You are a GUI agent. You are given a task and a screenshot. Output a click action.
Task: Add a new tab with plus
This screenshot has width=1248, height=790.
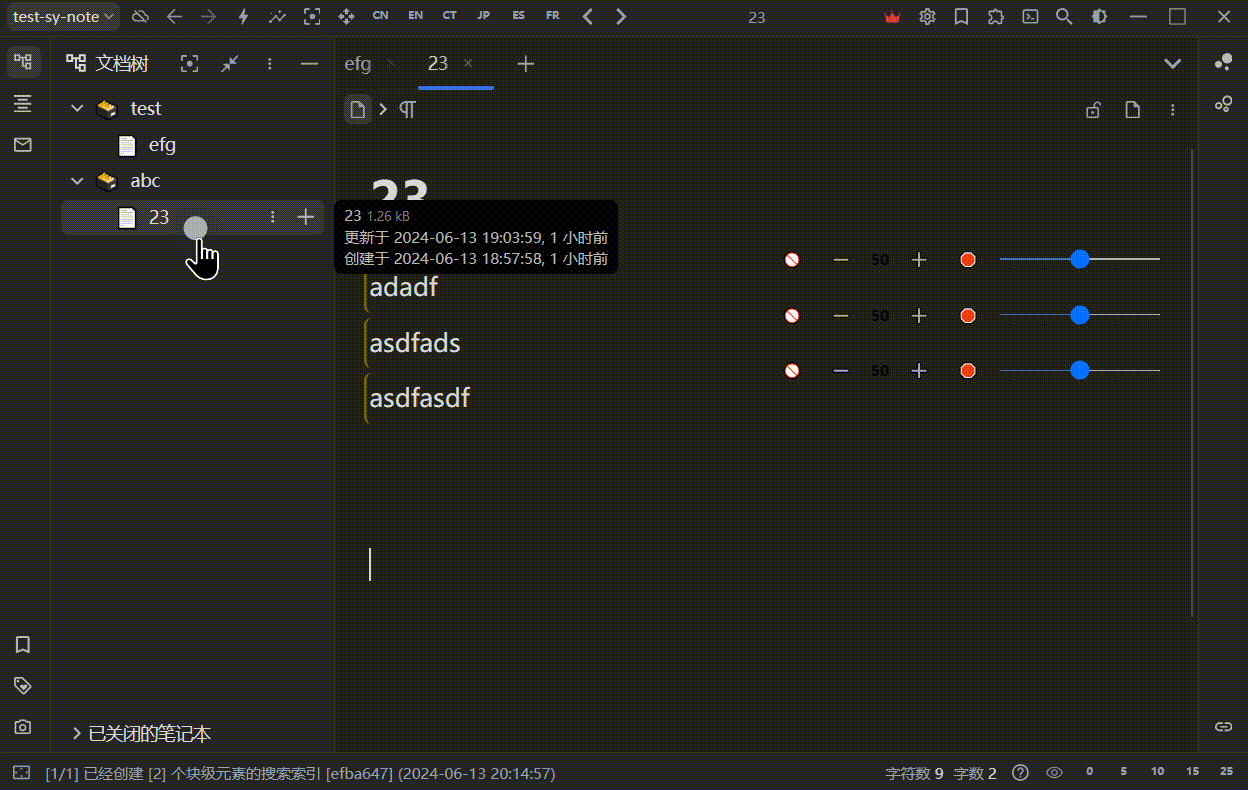526,64
